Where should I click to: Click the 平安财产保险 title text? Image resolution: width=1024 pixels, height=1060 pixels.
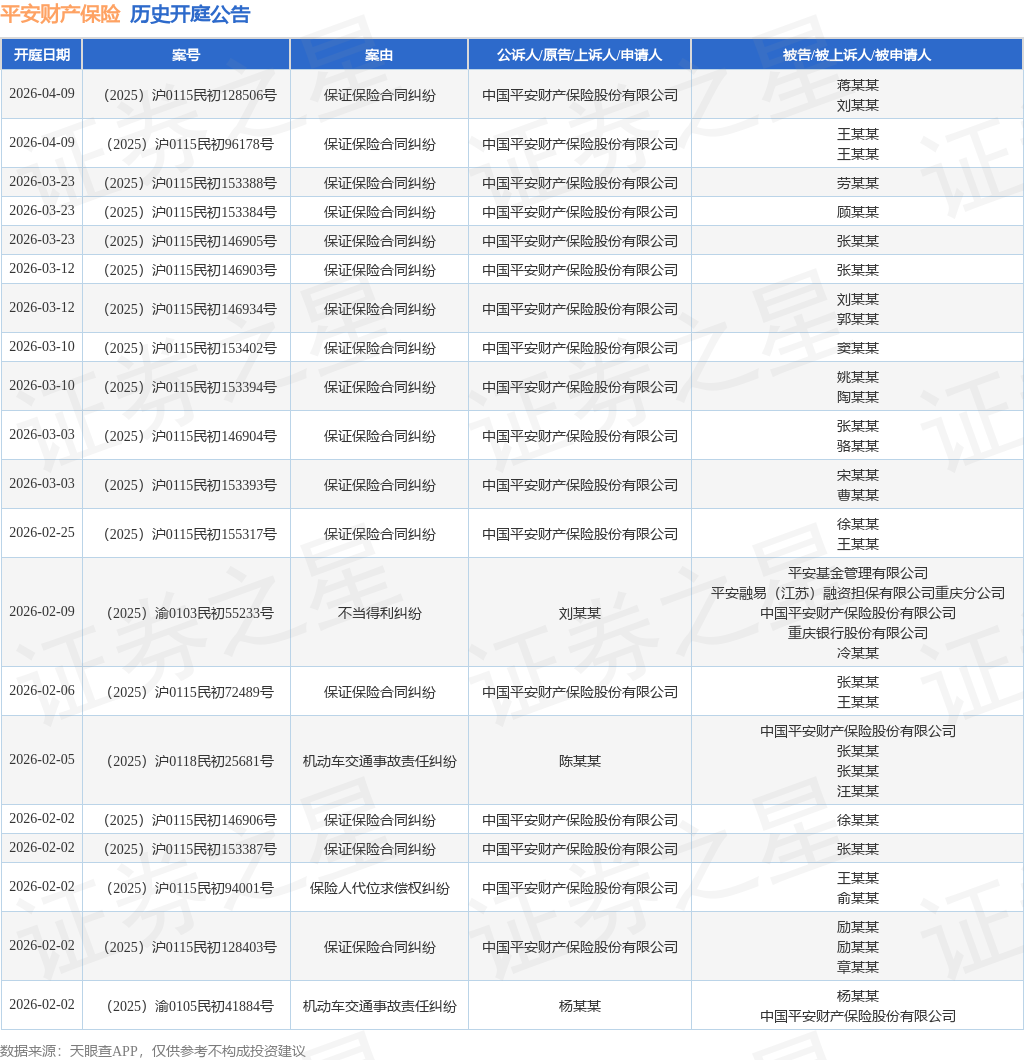(60, 14)
